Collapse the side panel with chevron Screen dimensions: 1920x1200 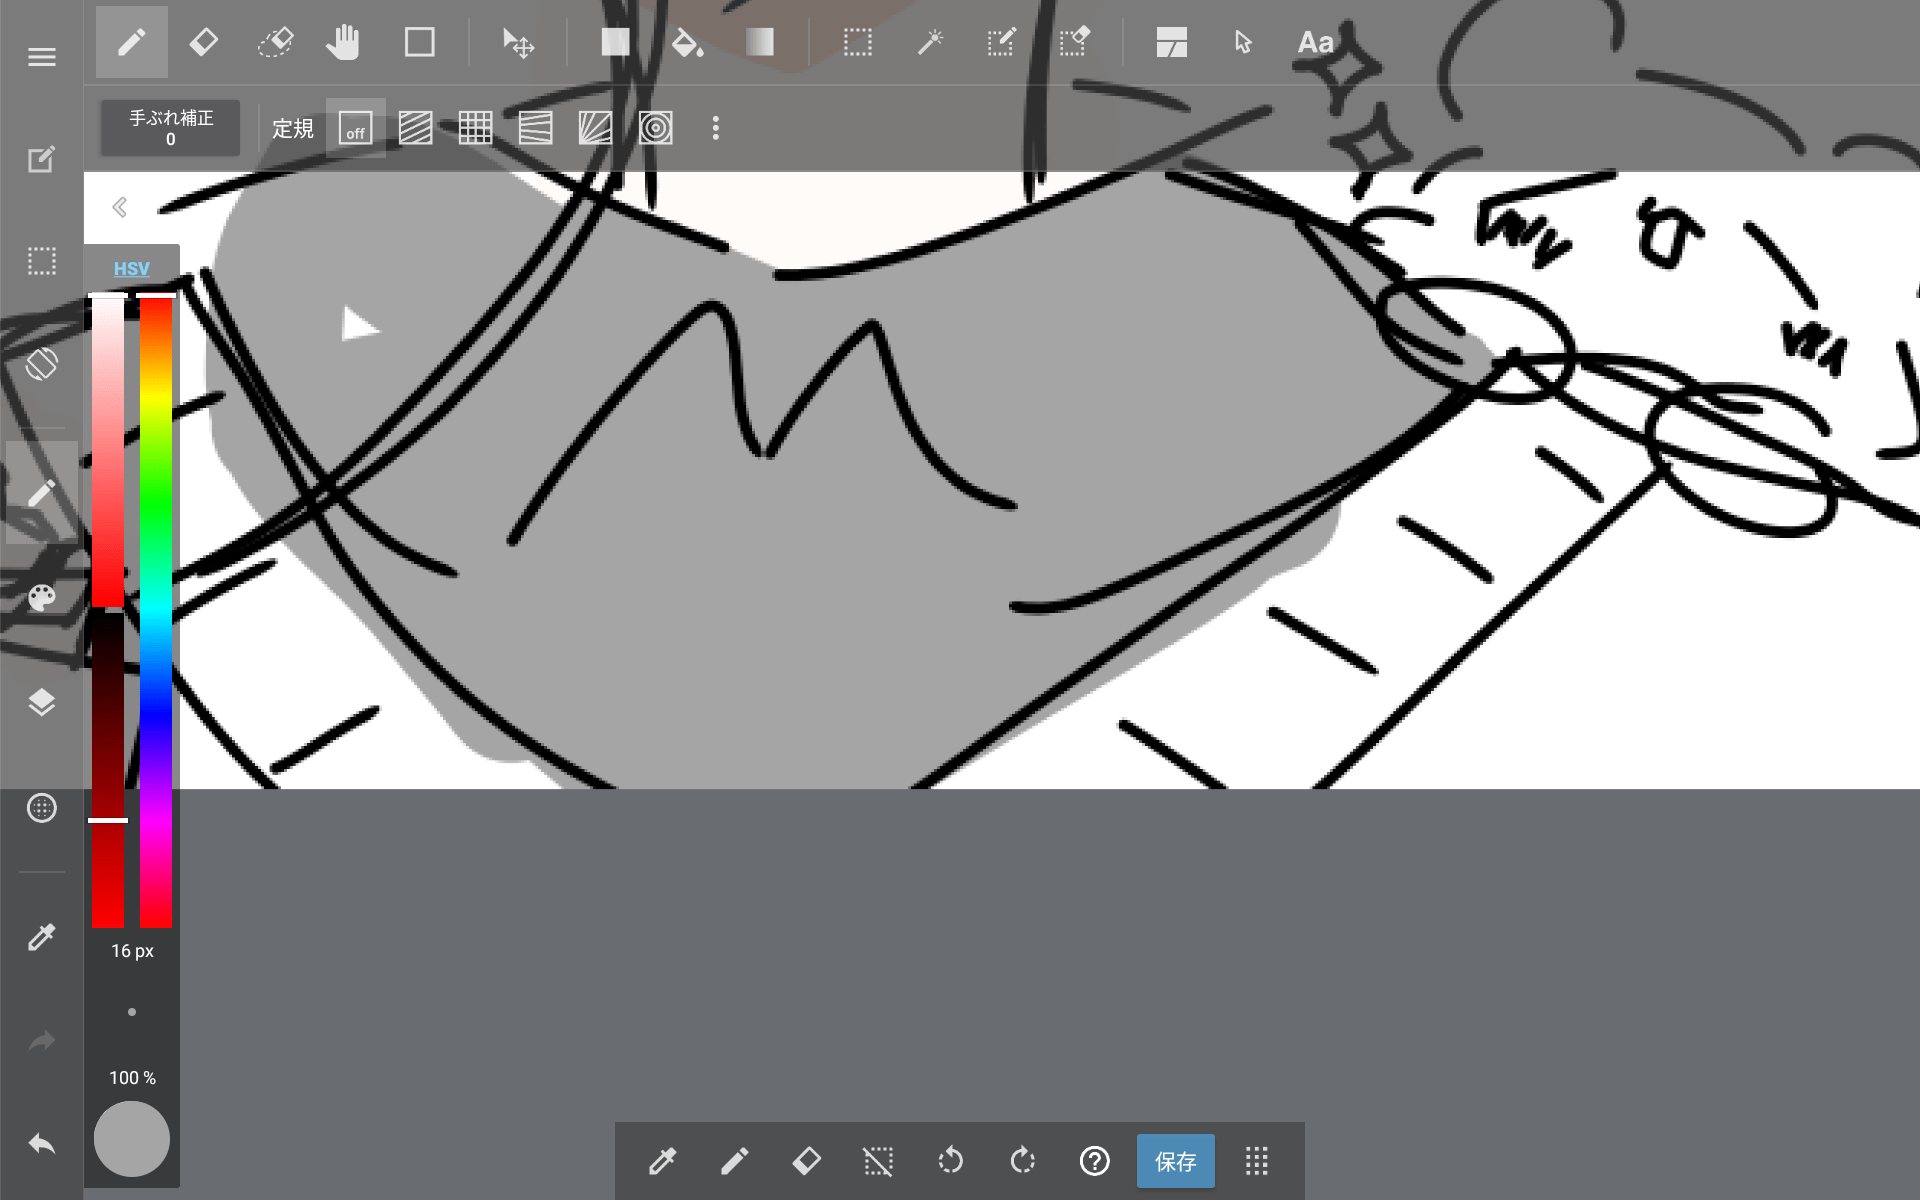coord(120,207)
